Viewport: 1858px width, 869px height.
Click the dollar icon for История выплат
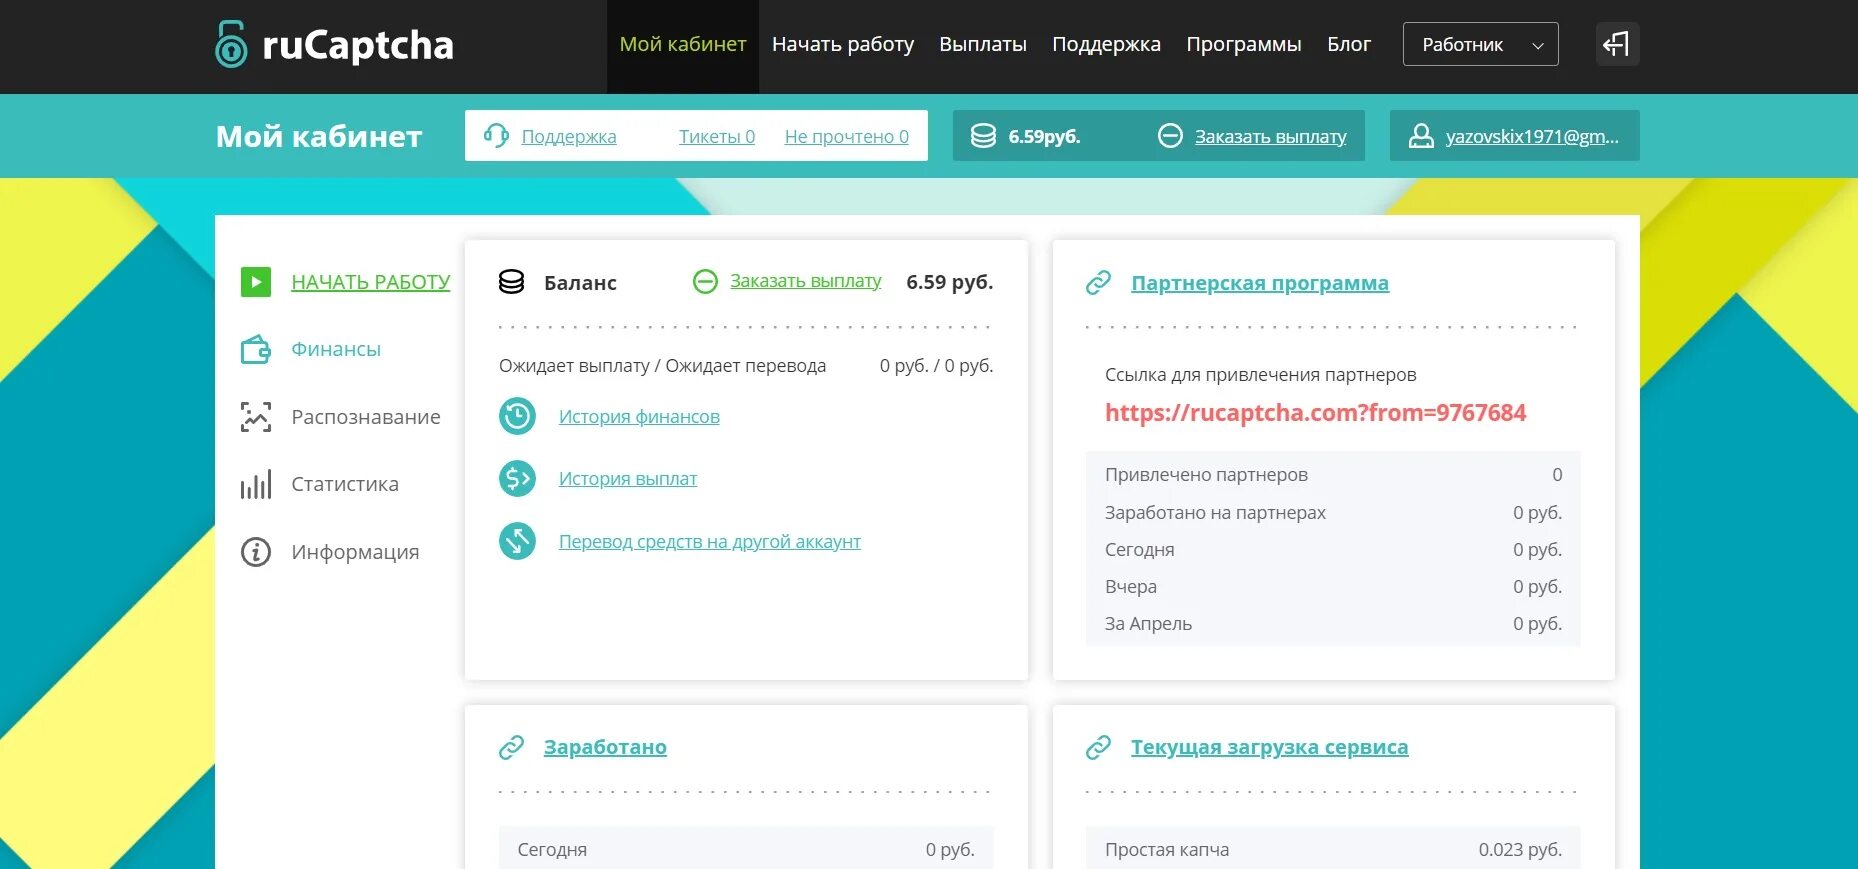517,479
